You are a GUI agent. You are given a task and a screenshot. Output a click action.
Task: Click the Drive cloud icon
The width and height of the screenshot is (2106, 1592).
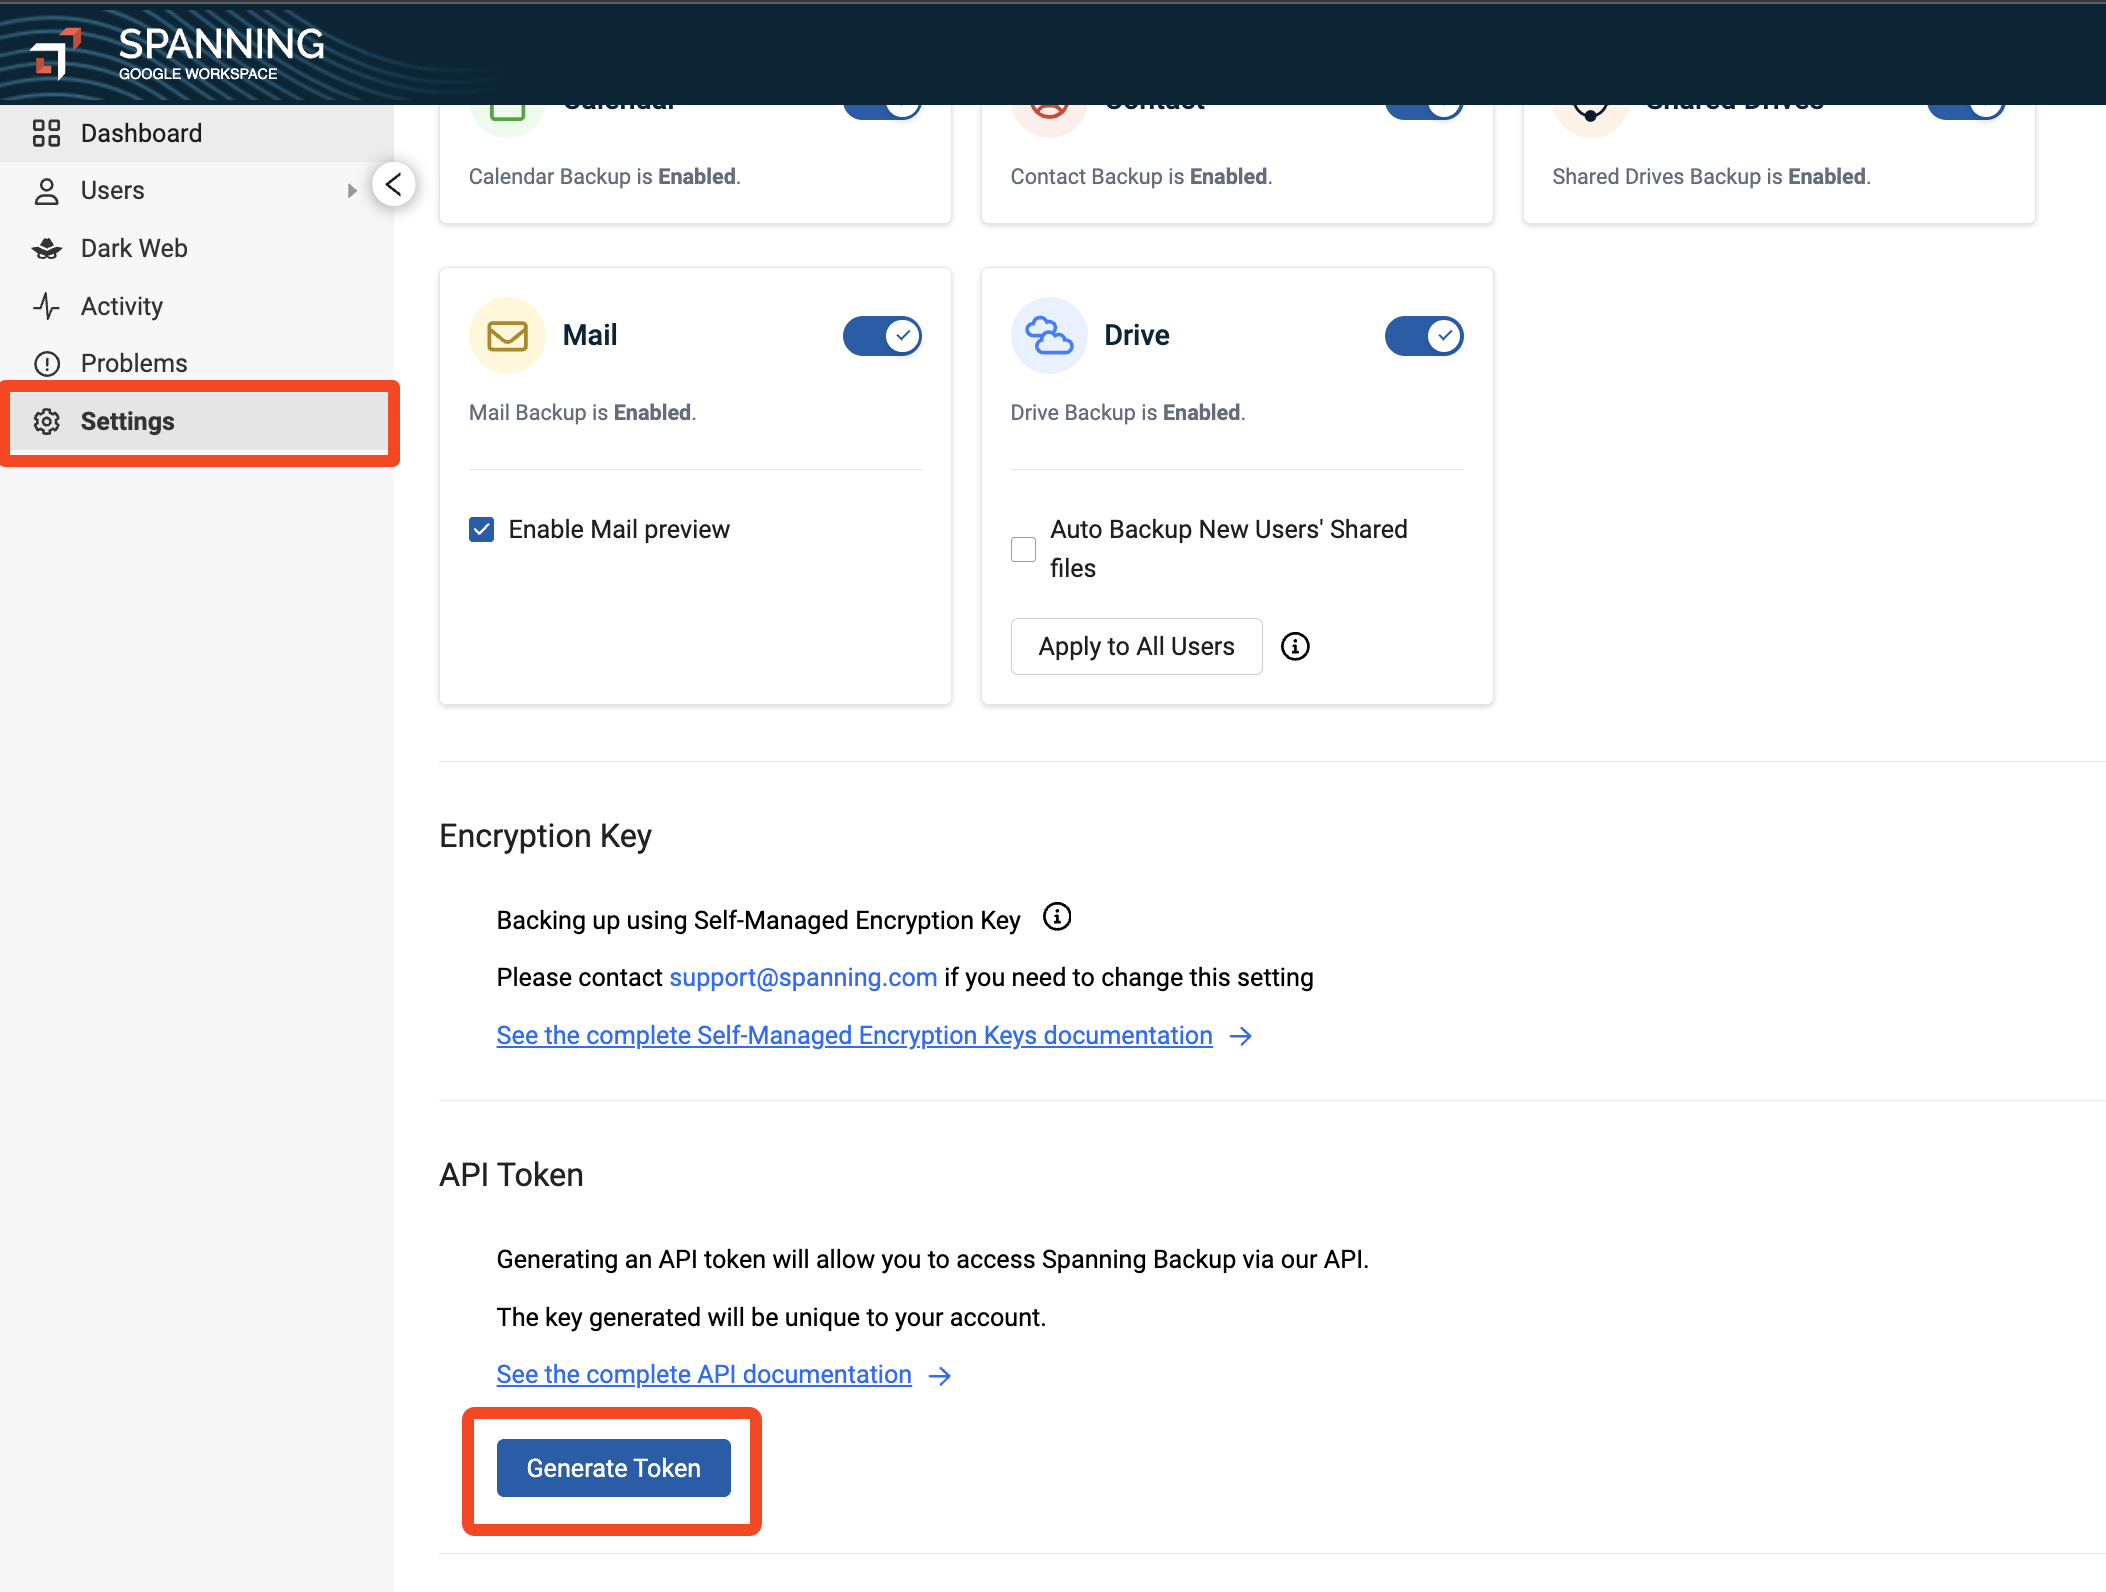coord(1049,335)
